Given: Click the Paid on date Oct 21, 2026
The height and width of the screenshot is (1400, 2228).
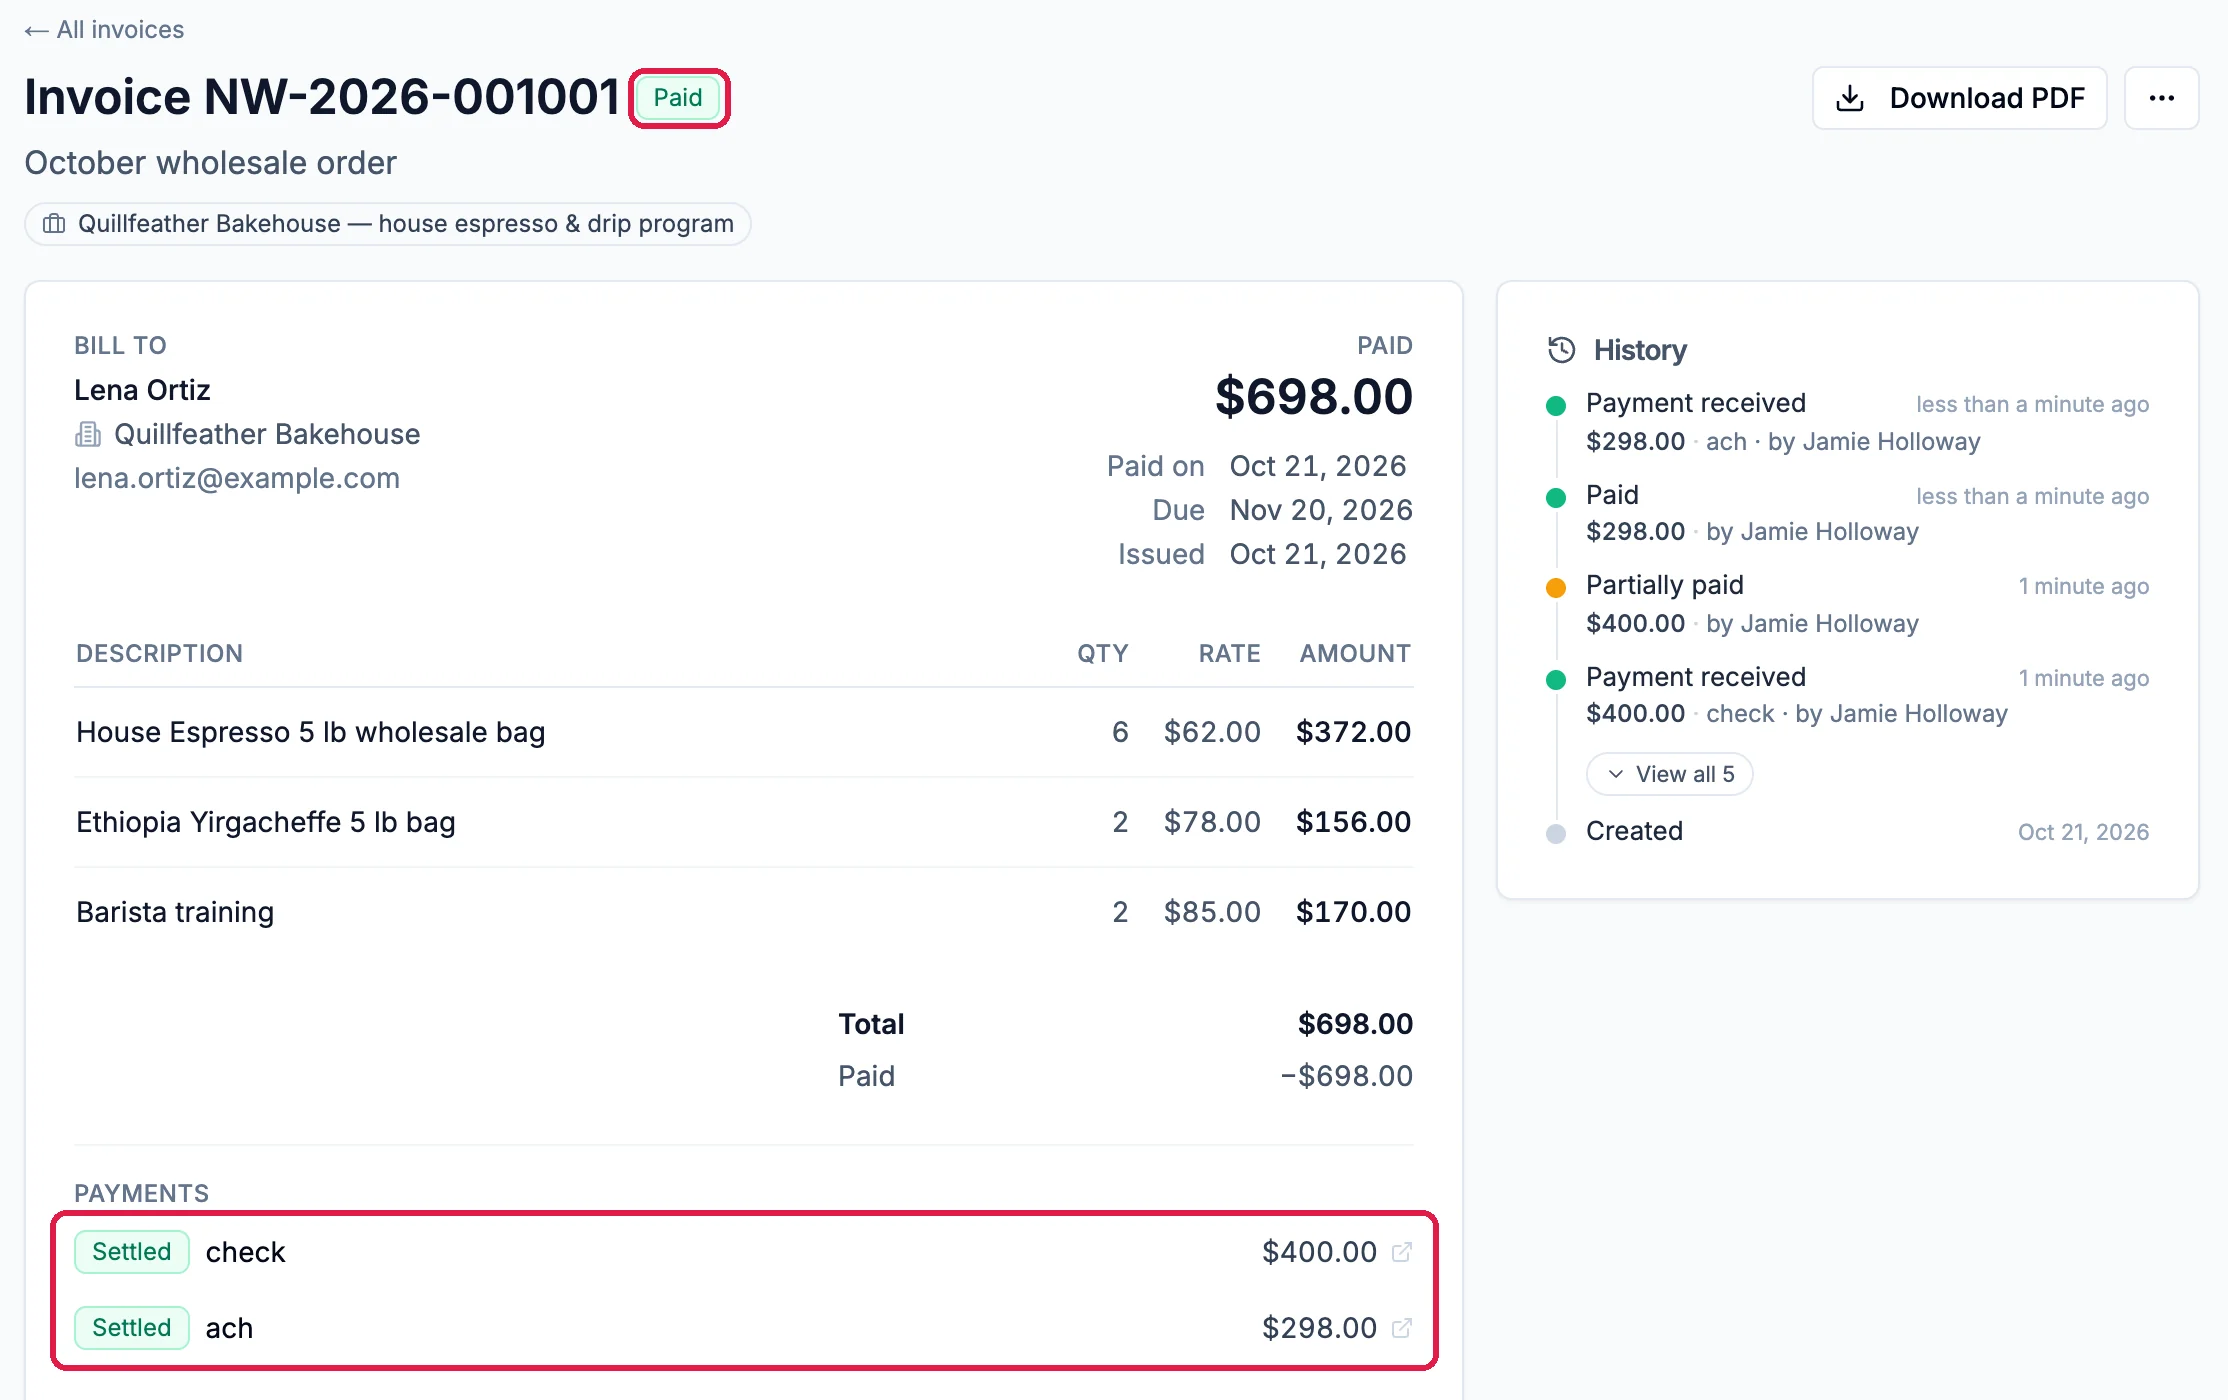Looking at the screenshot, I should coord(1318,466).
